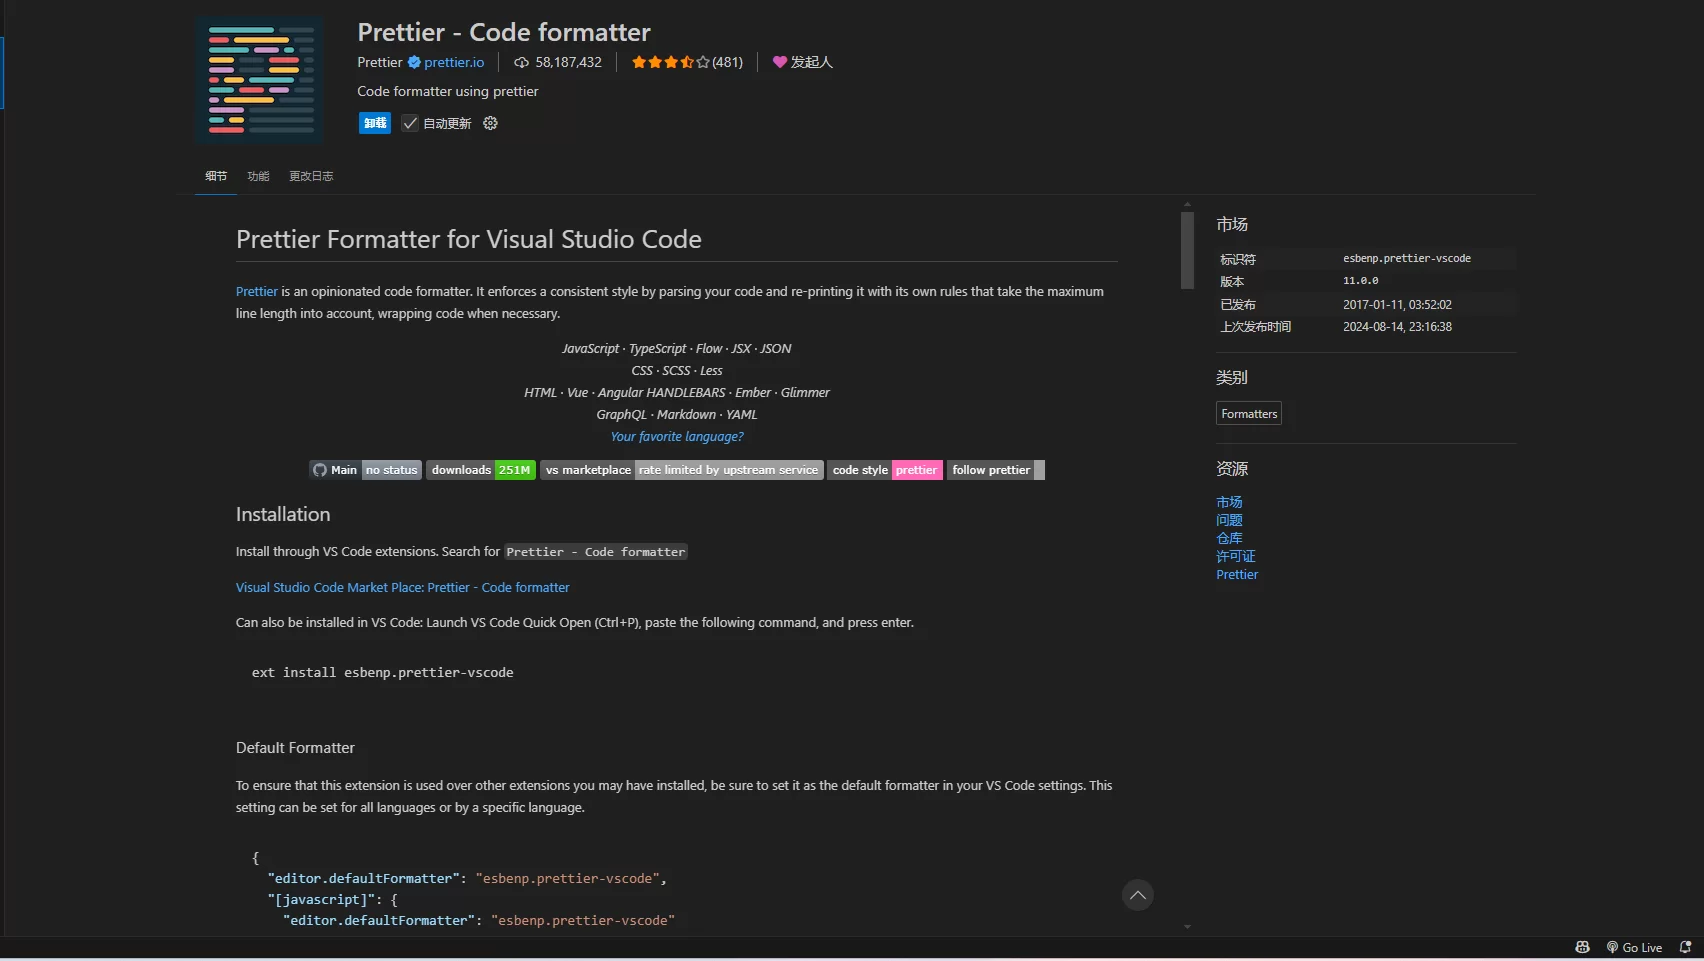This screenshot has width=1704, height=961.
Task: Click the 'Prettier Formatter for Visual Studio Code' heading
Action: [x=469, y=239]
